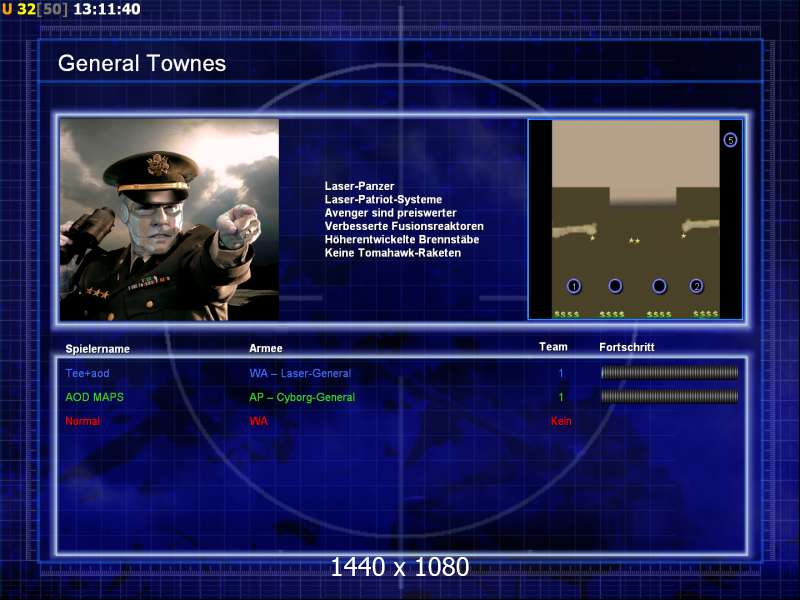
Task: Select player name Tee+aod
Action: coord(87,373)
